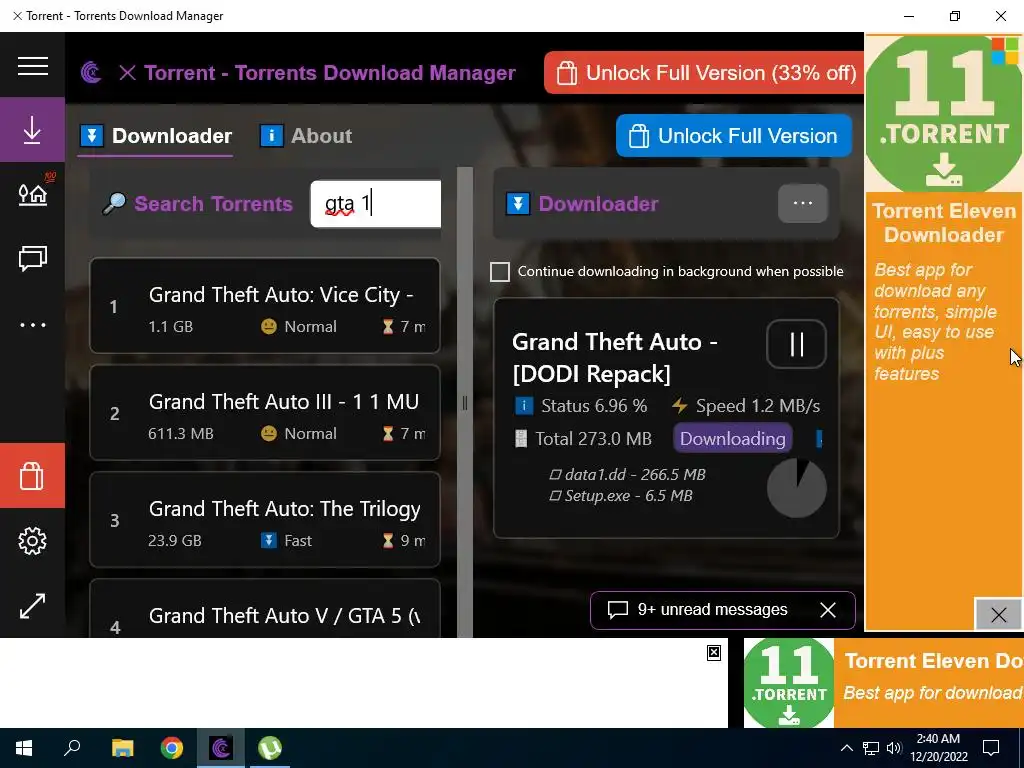The height and width of the screenshot is (768, 1024).
Task: Open the Downloader panel options (three dots)
Action: (803, 203)
